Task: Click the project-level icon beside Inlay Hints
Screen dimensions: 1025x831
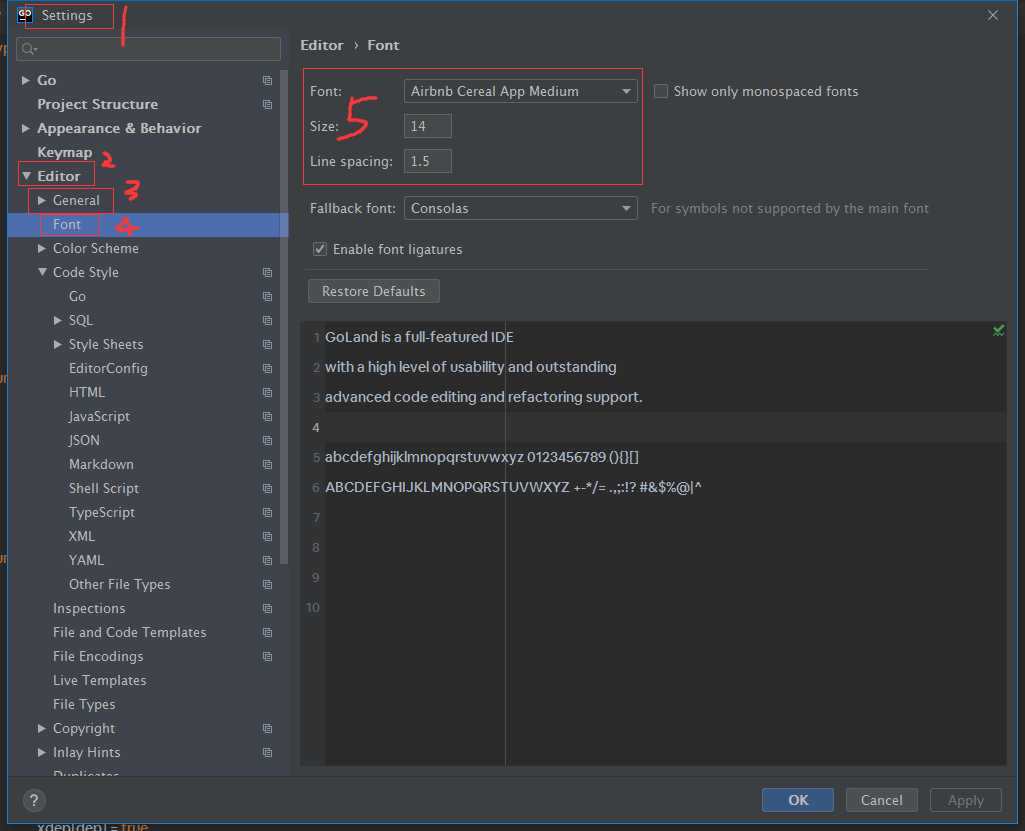Action: tap(267, 753)
